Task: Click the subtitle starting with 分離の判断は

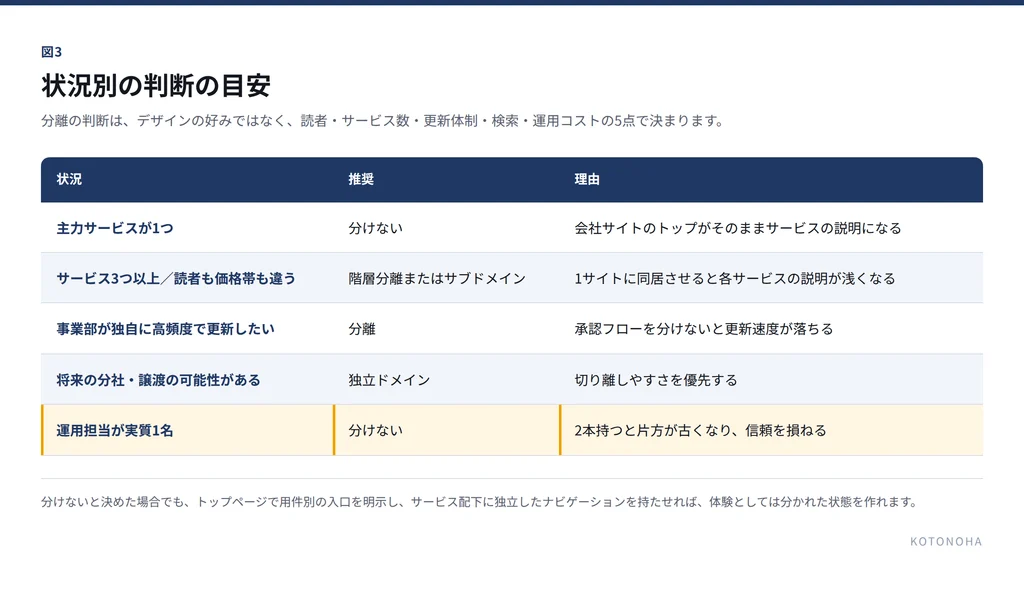Action: [x=383, y=121]
